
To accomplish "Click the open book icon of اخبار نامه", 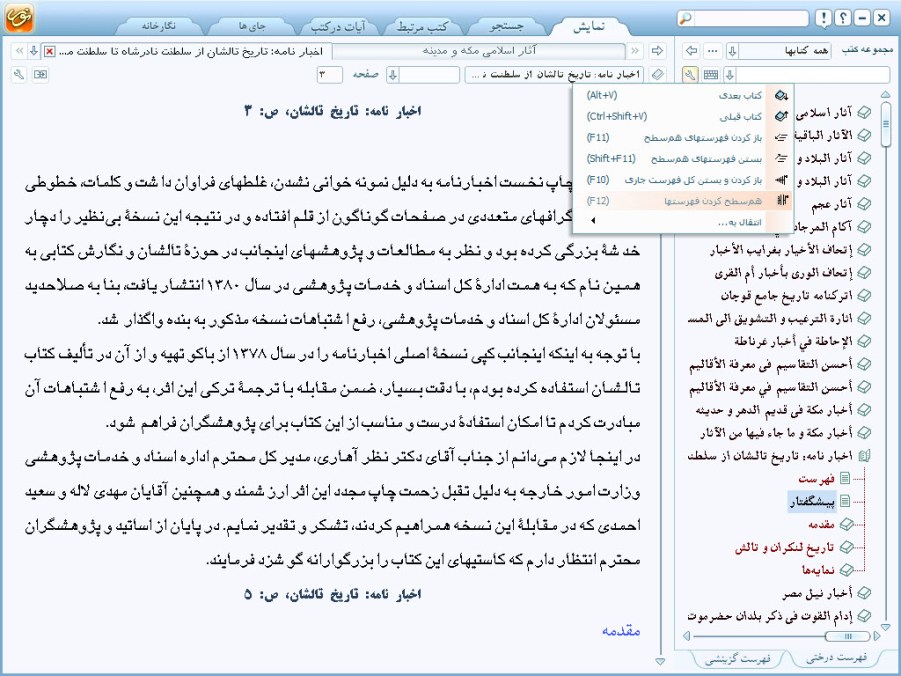I will pos(864,456).
